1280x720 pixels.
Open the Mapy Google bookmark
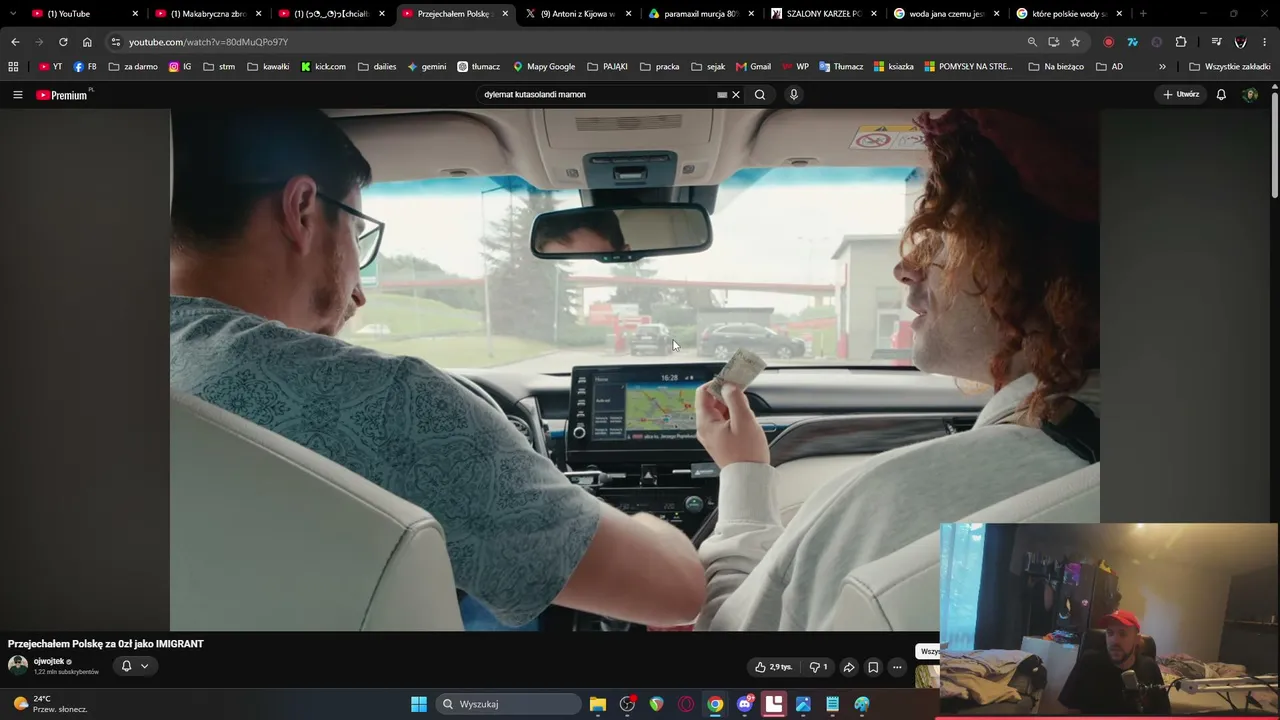[544, 67]
